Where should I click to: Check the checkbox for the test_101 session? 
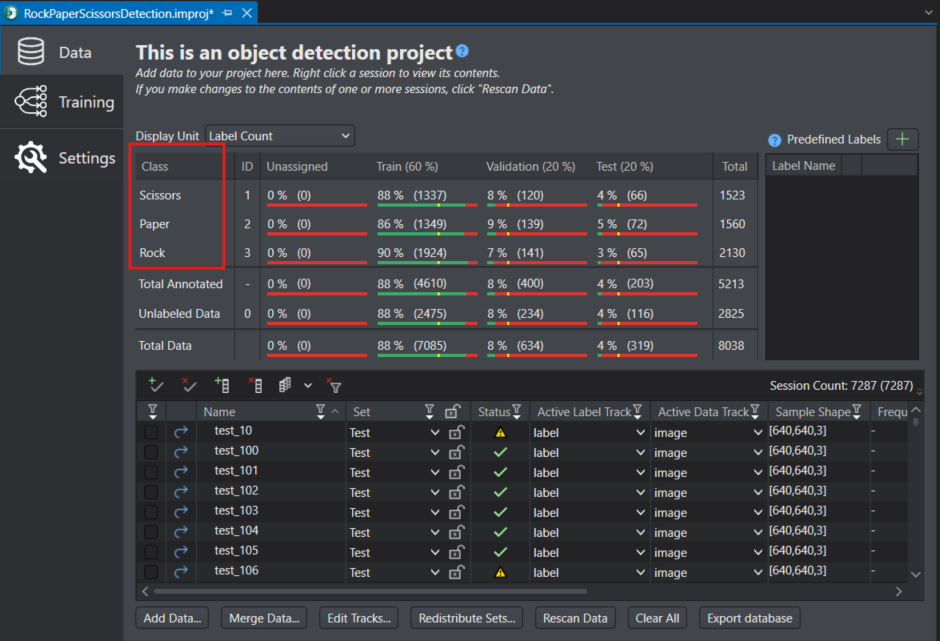click(151, 472)
